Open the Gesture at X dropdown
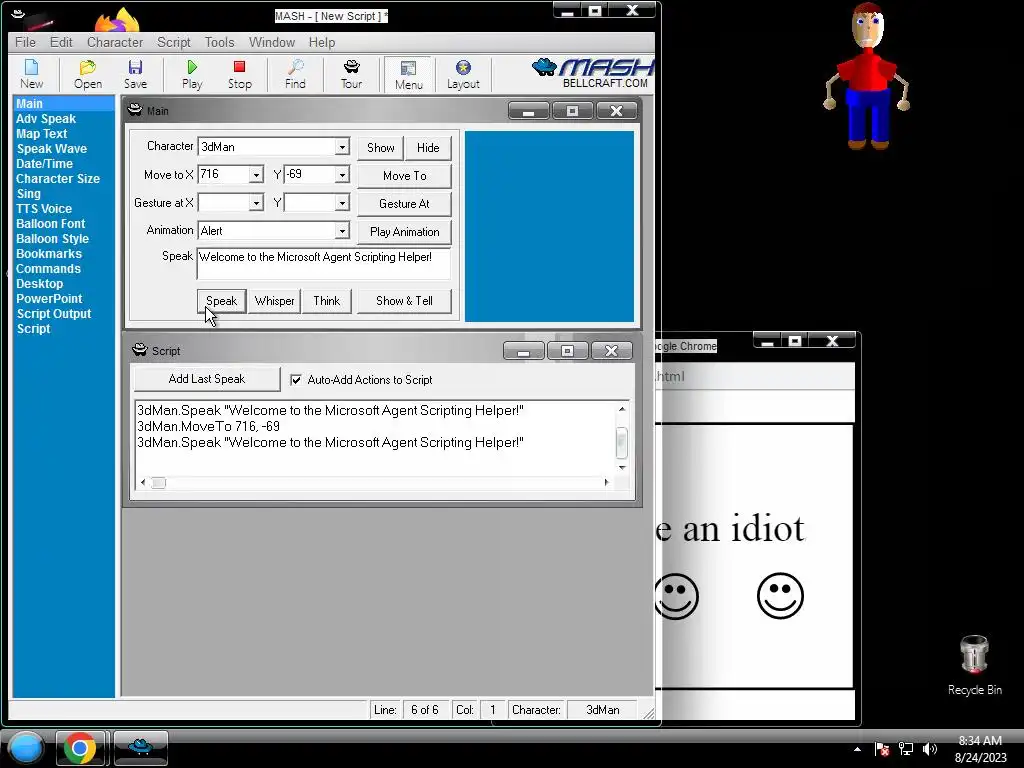This screenshot has height=768, width=1024. tap(256, 203)
